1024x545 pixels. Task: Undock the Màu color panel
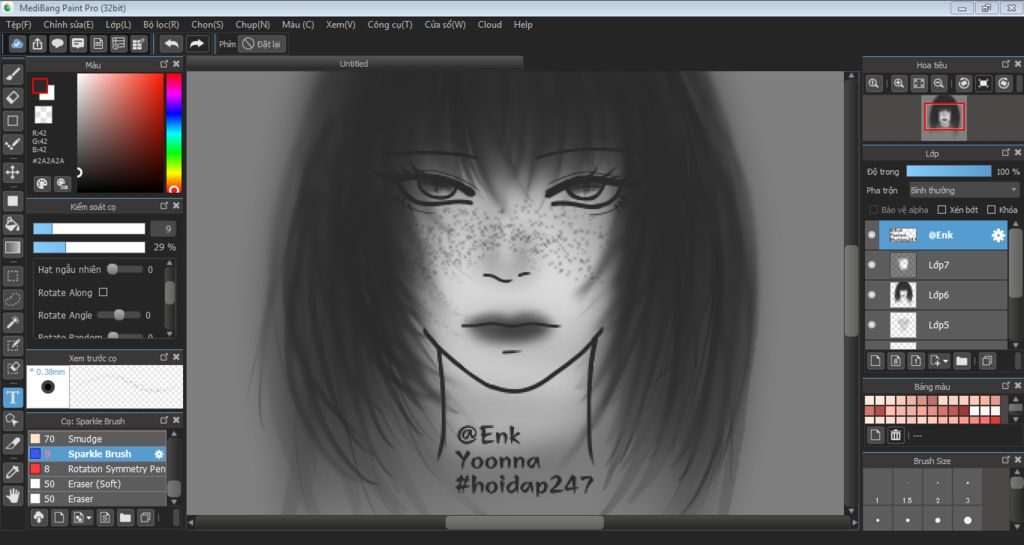point(164,64)
